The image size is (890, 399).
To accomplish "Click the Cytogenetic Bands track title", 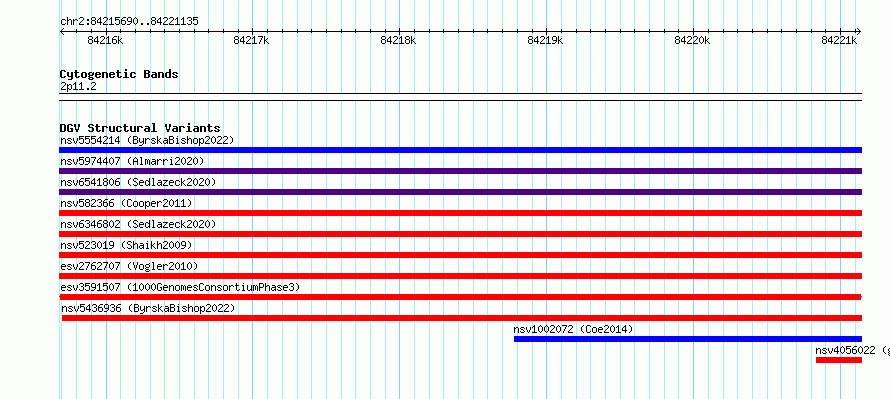I will pos(119,74).
